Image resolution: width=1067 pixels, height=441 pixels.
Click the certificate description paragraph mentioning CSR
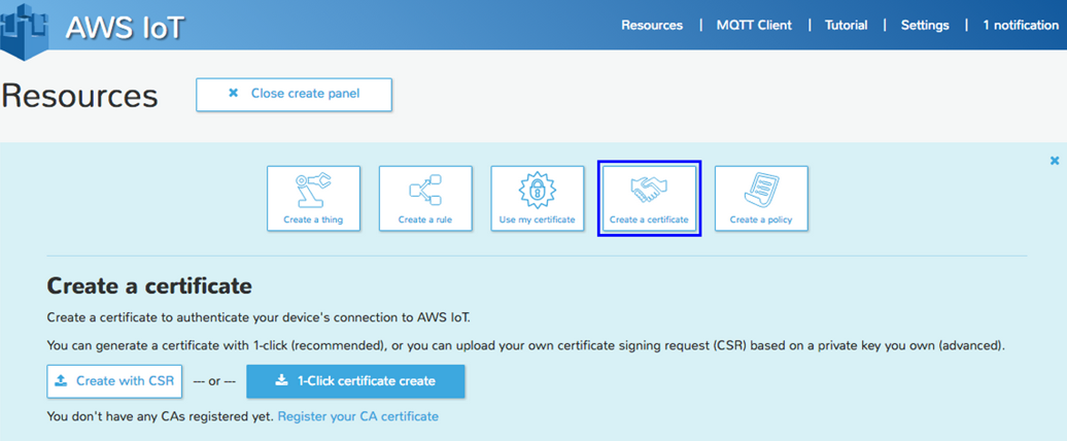tap(525, 345)
